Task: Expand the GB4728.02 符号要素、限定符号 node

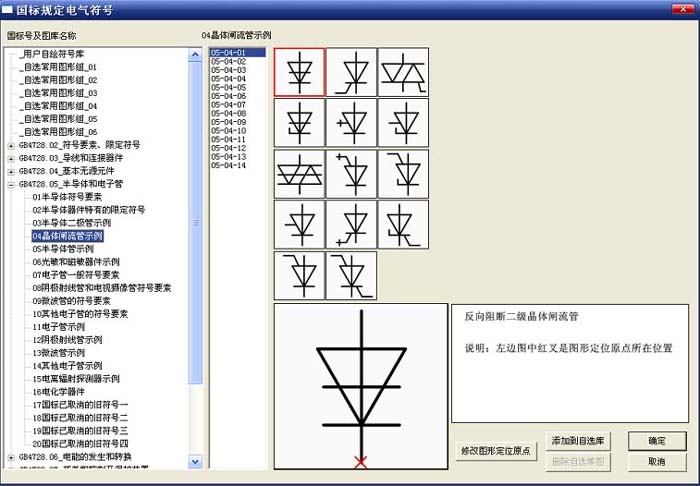Action: (11, 145)
